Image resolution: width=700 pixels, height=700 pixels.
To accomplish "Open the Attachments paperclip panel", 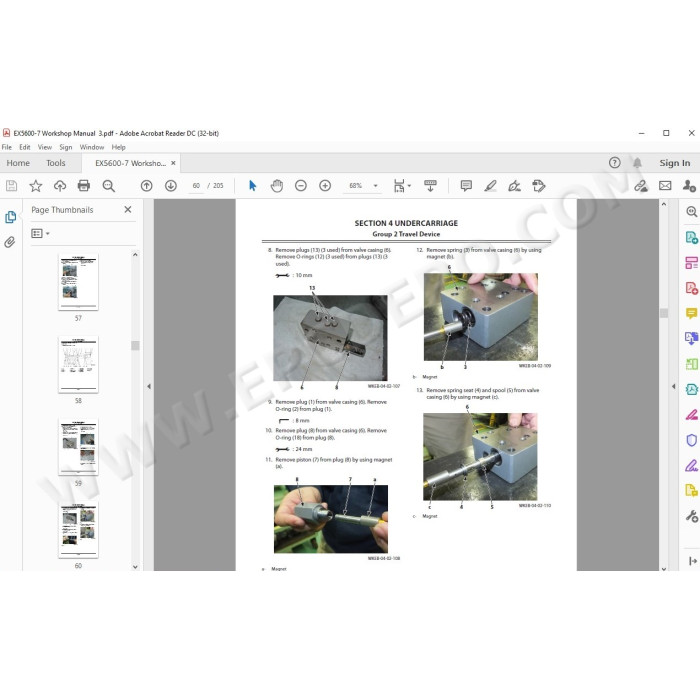I will 10,242.
